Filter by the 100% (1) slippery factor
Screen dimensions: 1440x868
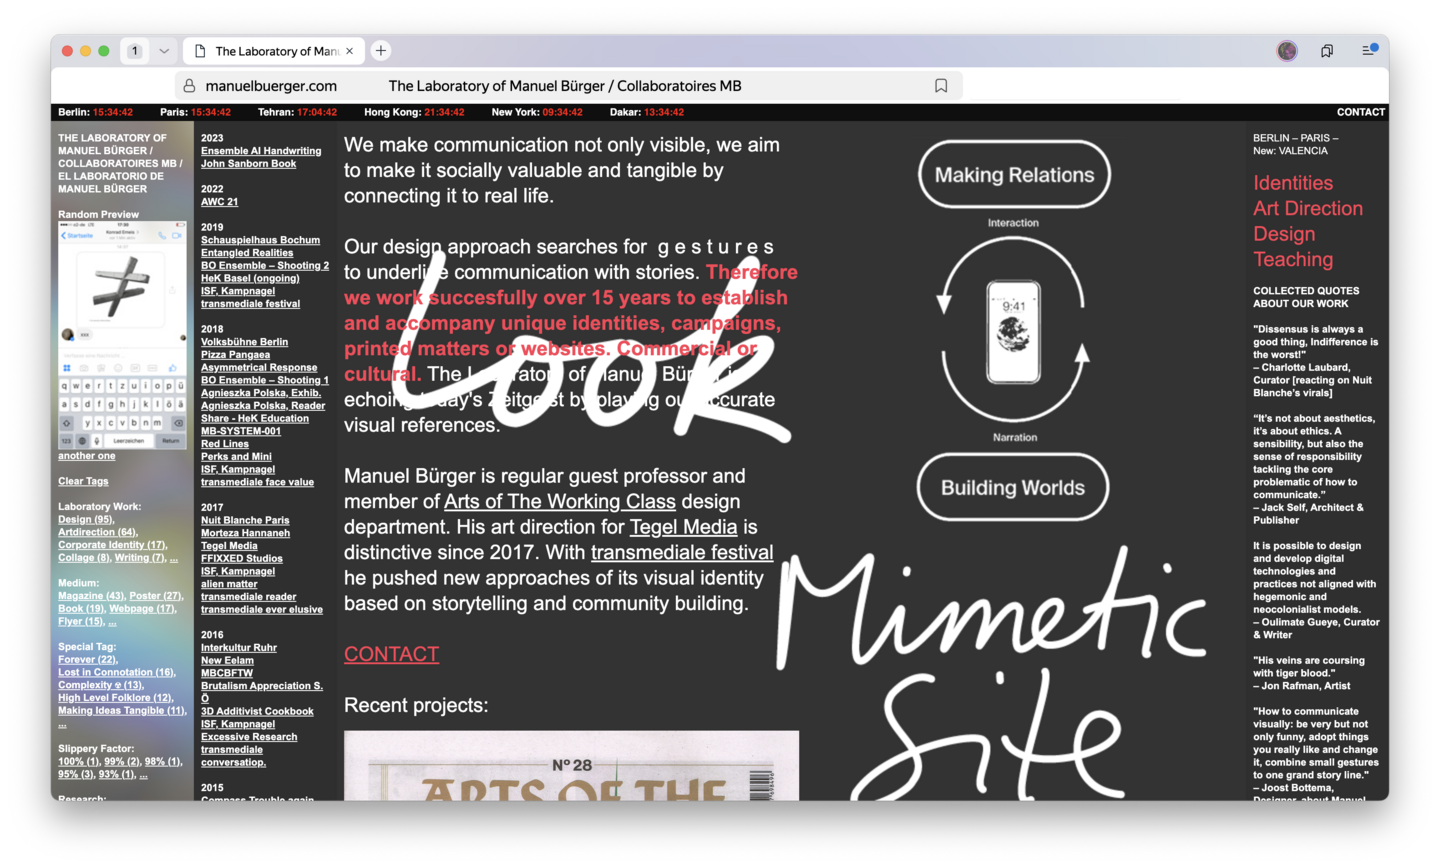pos(79,762)
